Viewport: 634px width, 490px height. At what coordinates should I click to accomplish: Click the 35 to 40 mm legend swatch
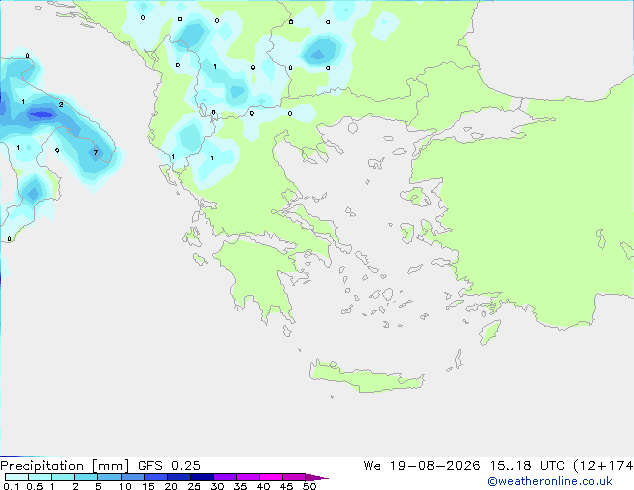click(248, 477)
